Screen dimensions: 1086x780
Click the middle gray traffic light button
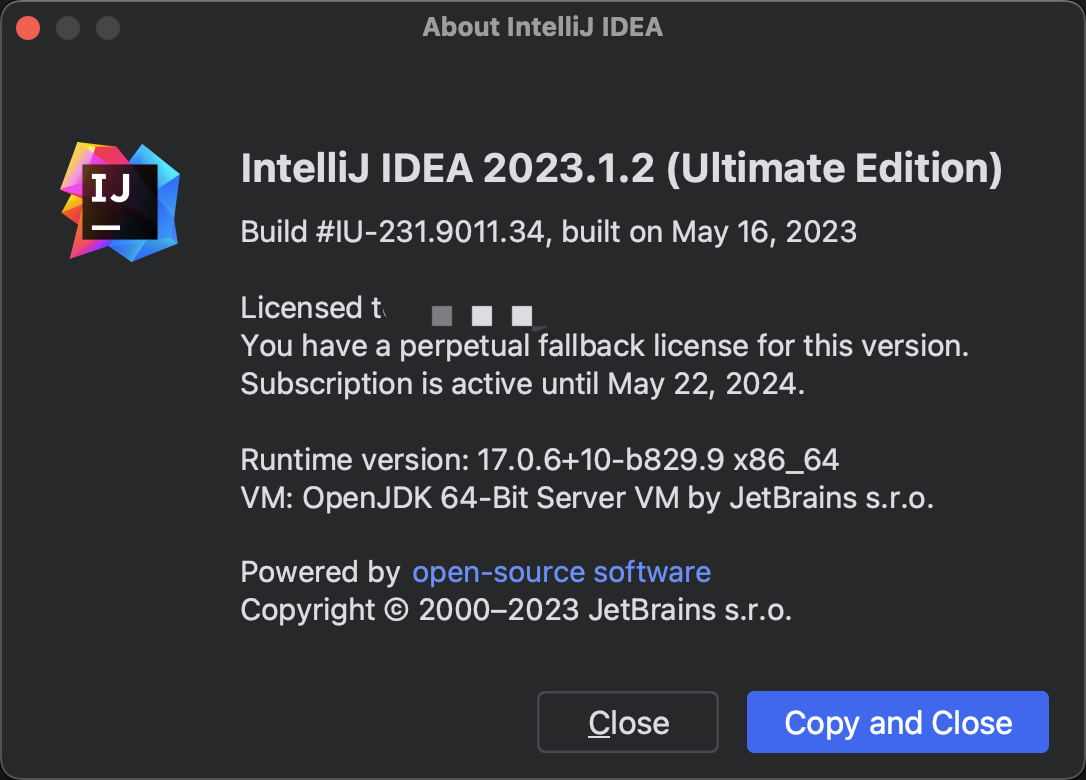68,27
